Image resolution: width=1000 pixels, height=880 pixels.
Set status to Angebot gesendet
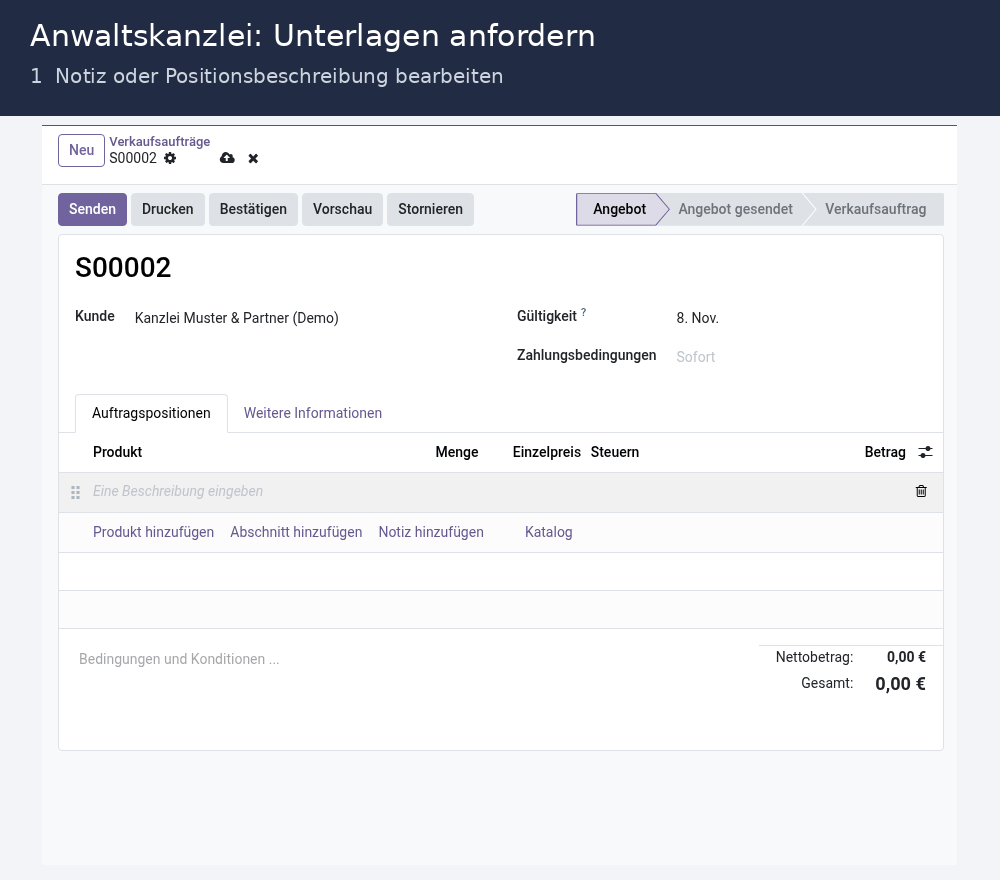[x=735, y=209]
